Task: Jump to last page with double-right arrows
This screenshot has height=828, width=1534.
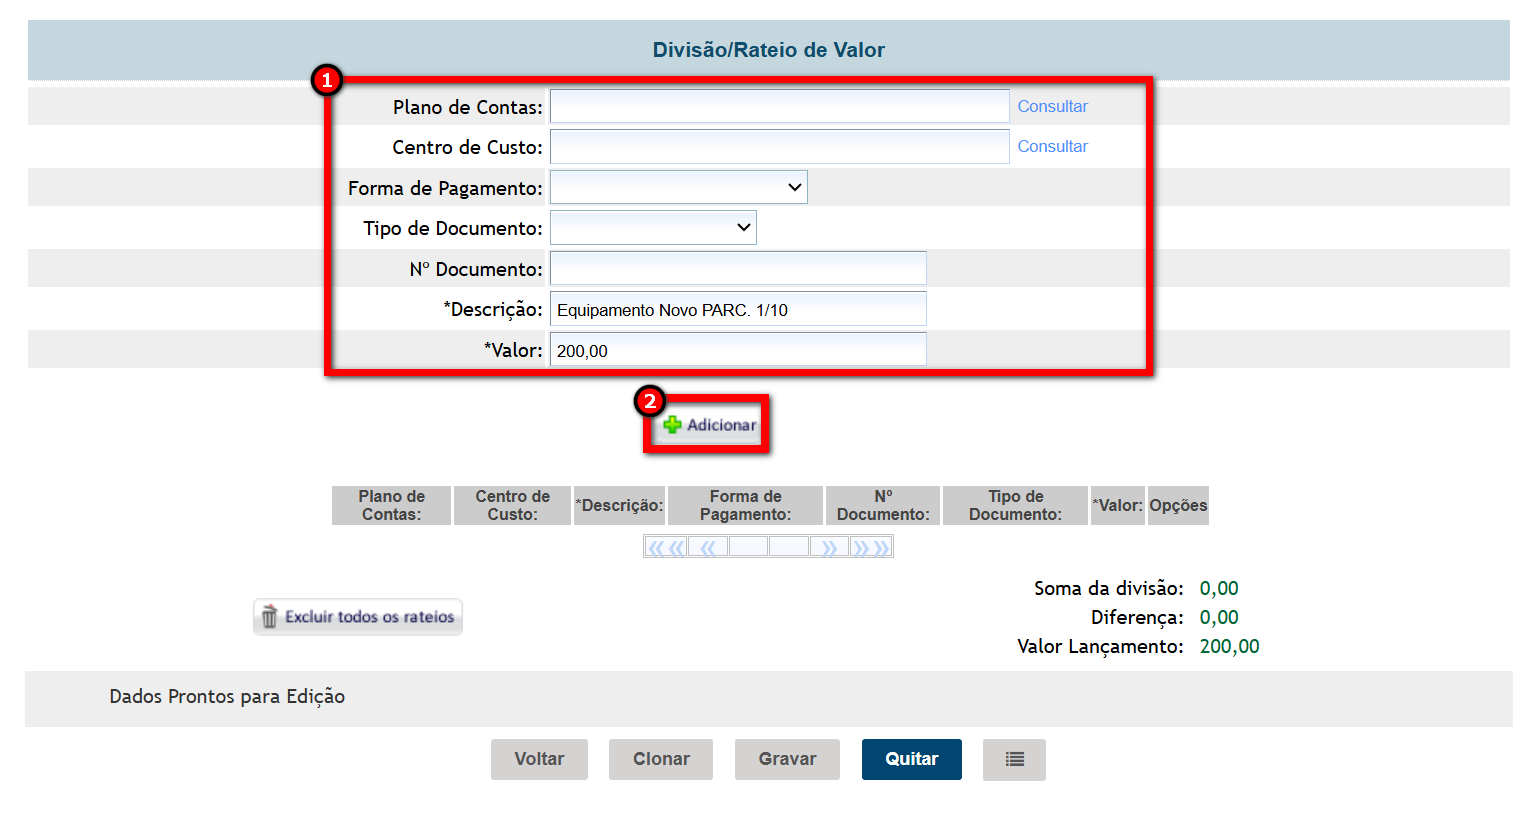Action: tap(871, 547)
